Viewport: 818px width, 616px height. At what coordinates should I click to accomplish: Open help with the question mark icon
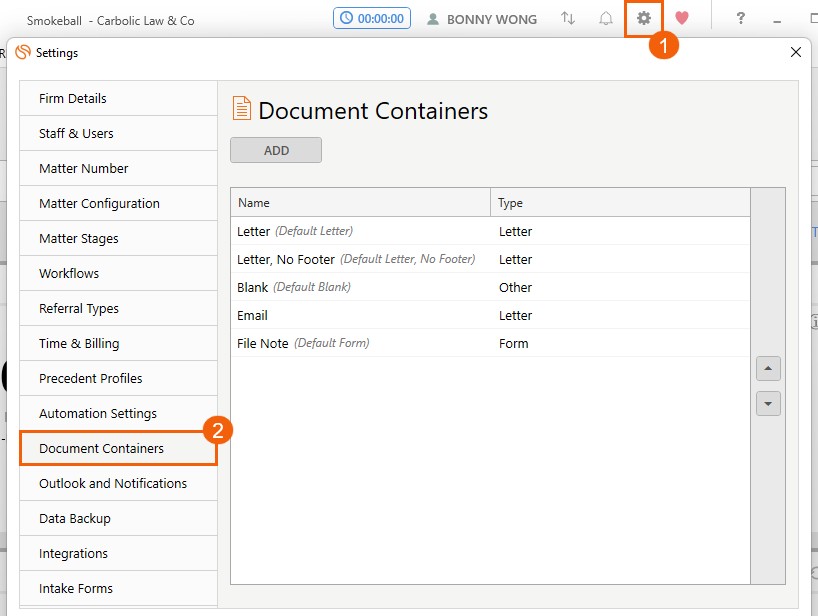coord(740,18)
